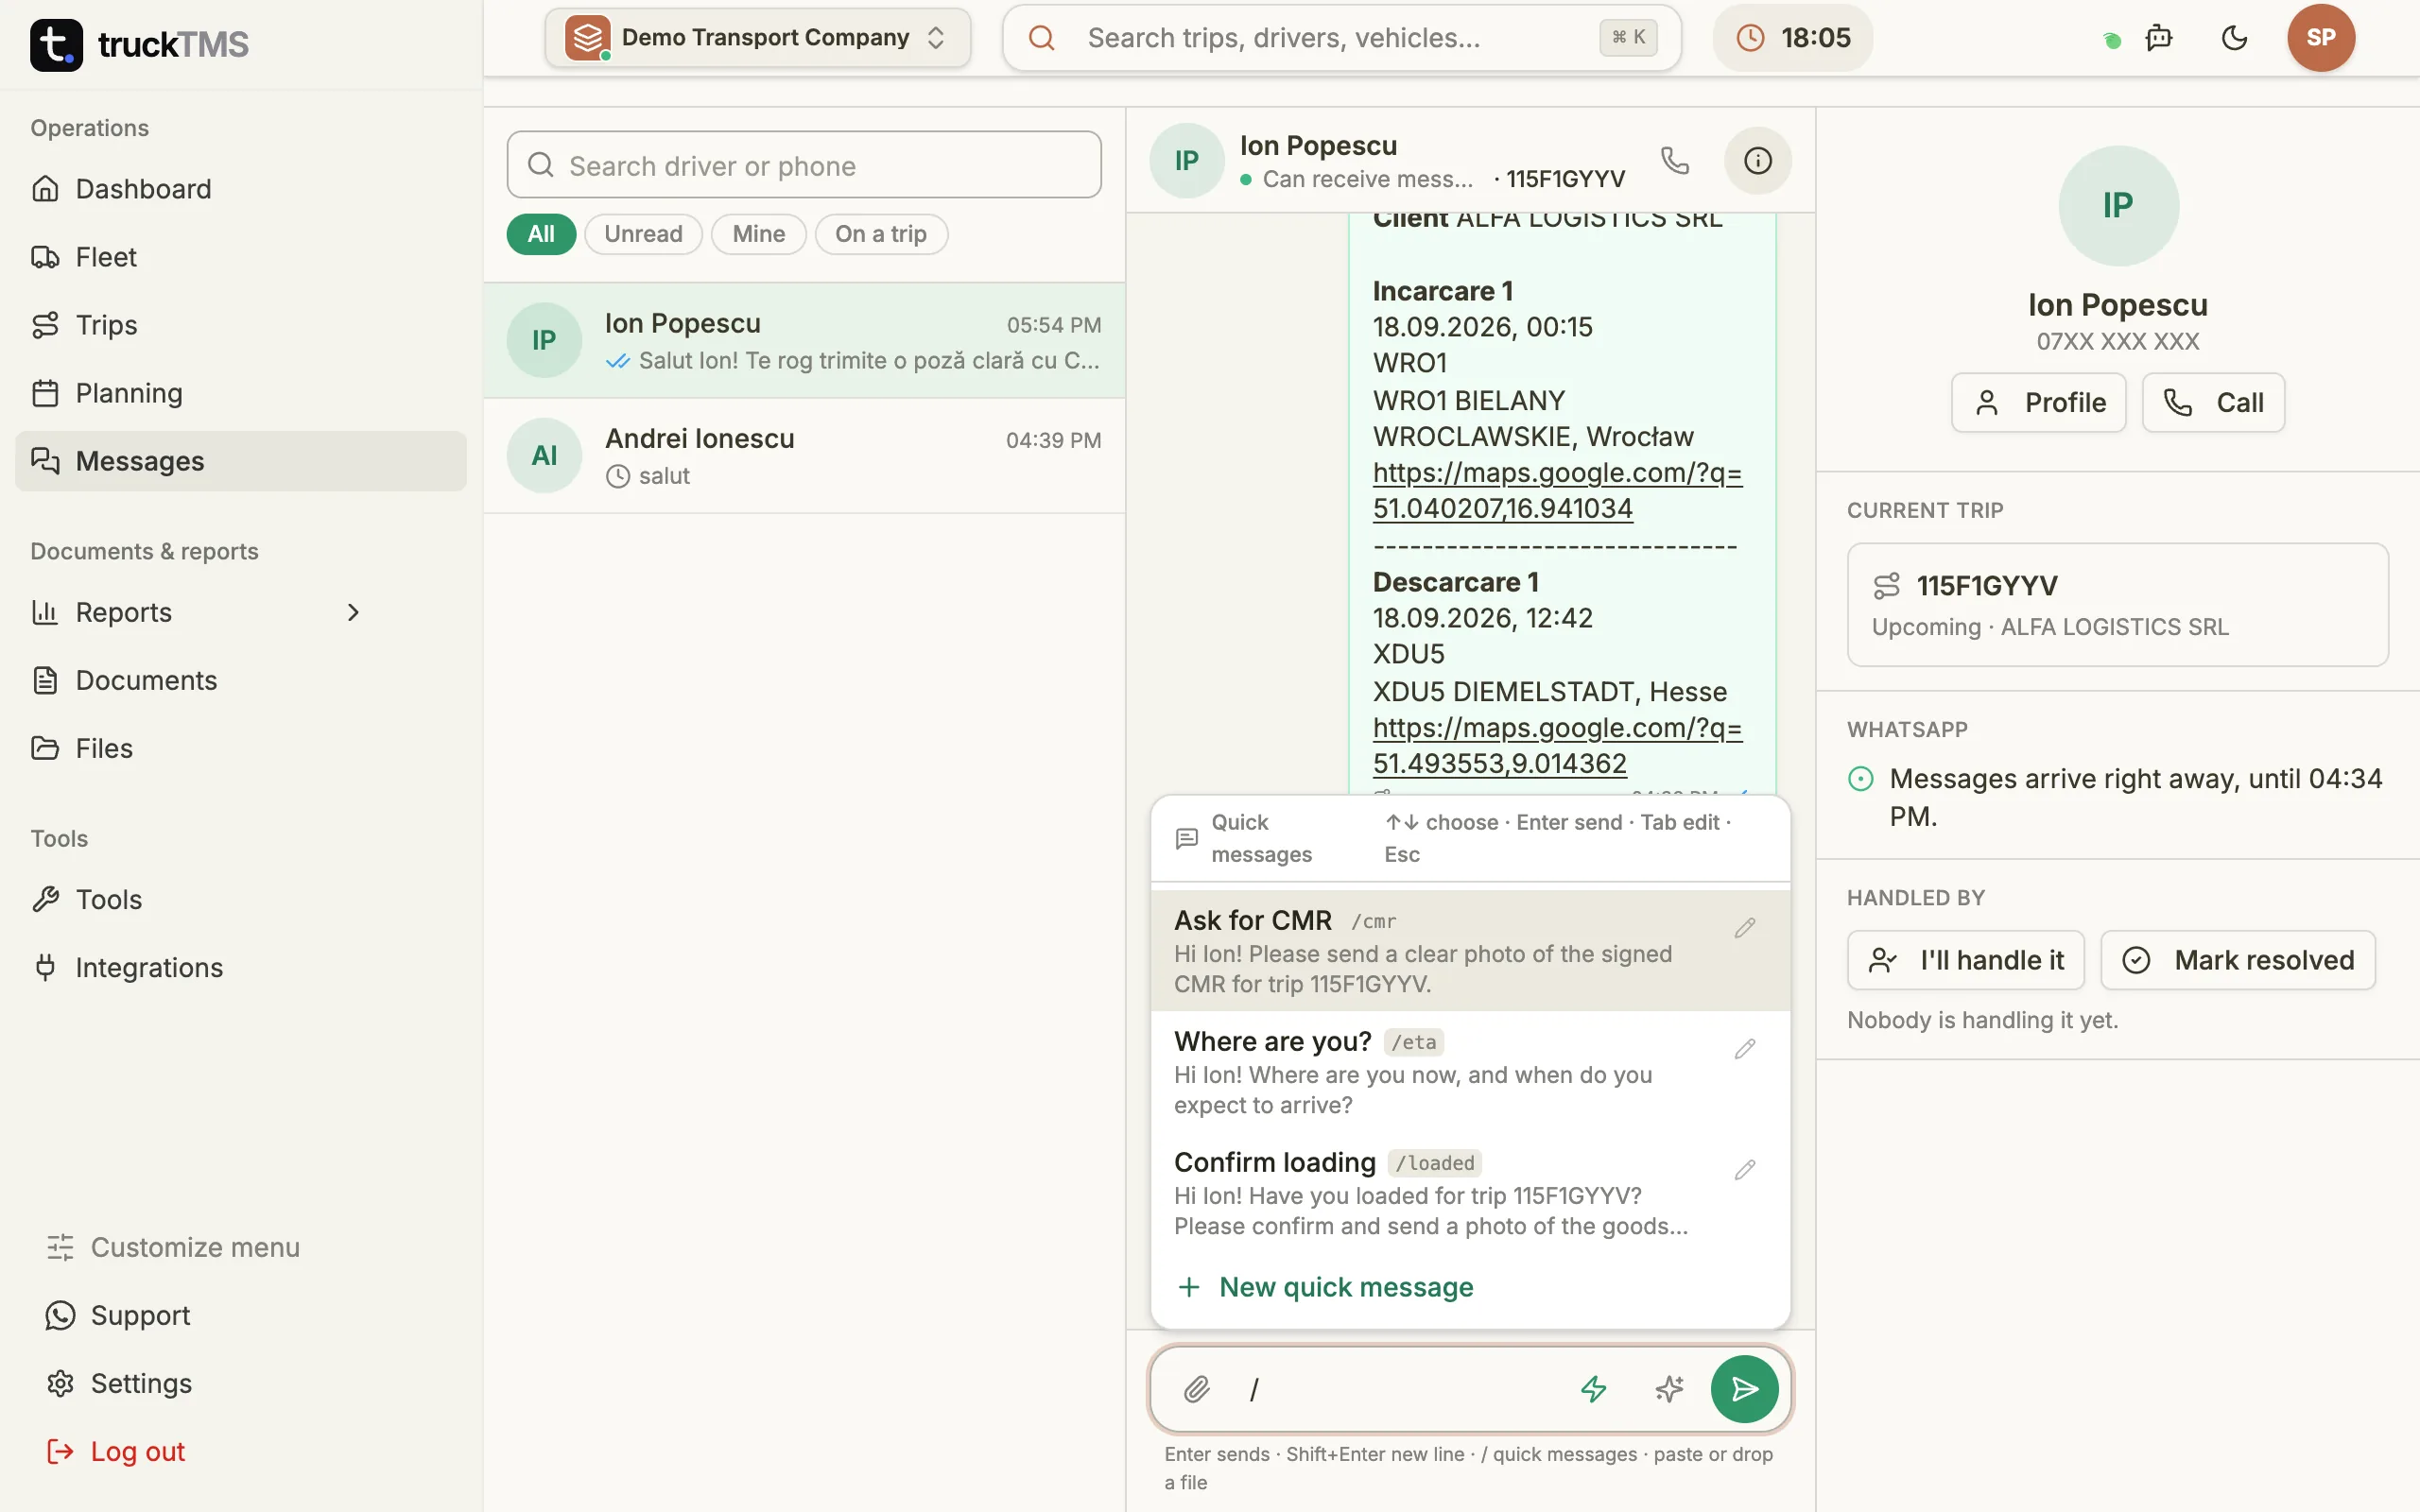Viewport: 2420px width, 1512px height.
Task: Open Integrations in Tools section
Action: pyautogui.click(x=241, y=967)
